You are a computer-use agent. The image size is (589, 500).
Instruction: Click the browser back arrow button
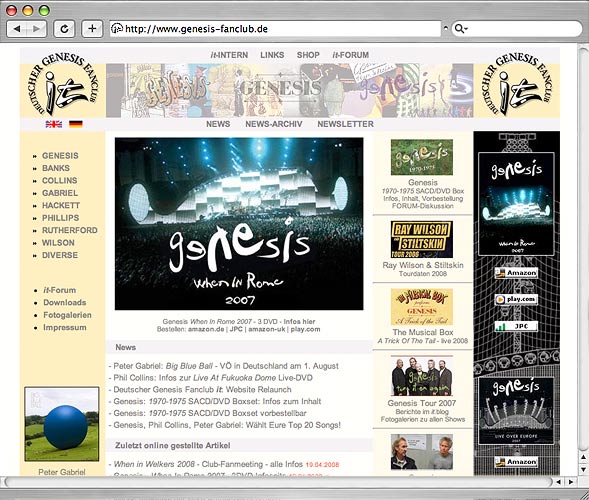17,29
